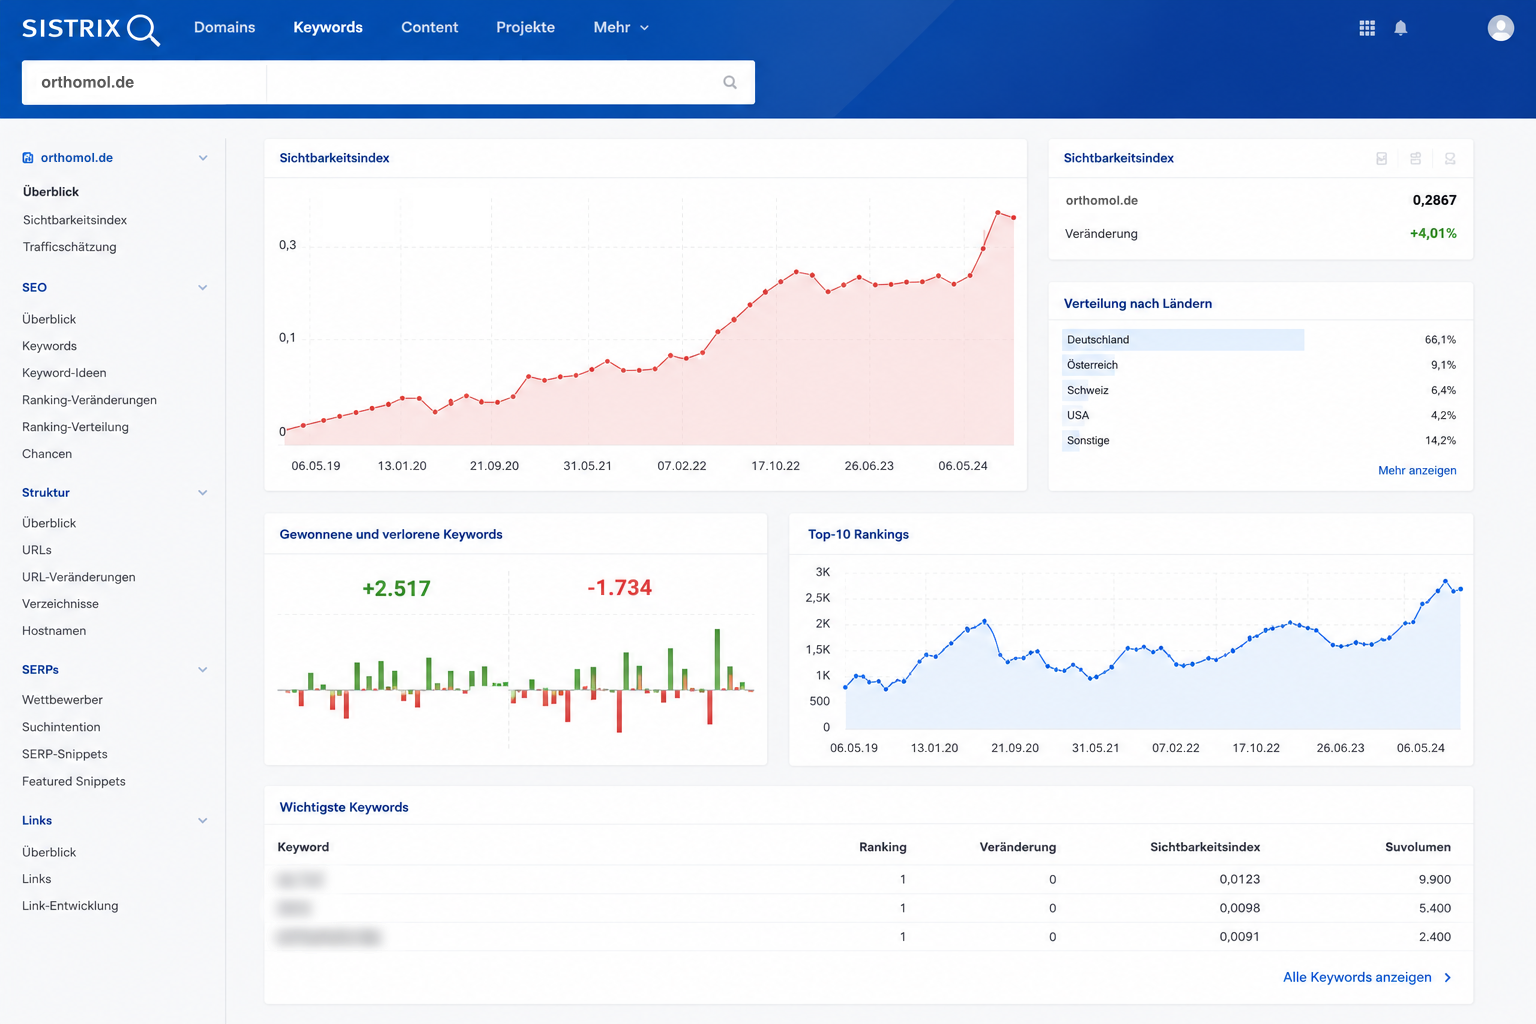The width and height of the screenshot is (1536, 1024).
Task: Open the user profile avatar
Action: [x=1501, y=28]
